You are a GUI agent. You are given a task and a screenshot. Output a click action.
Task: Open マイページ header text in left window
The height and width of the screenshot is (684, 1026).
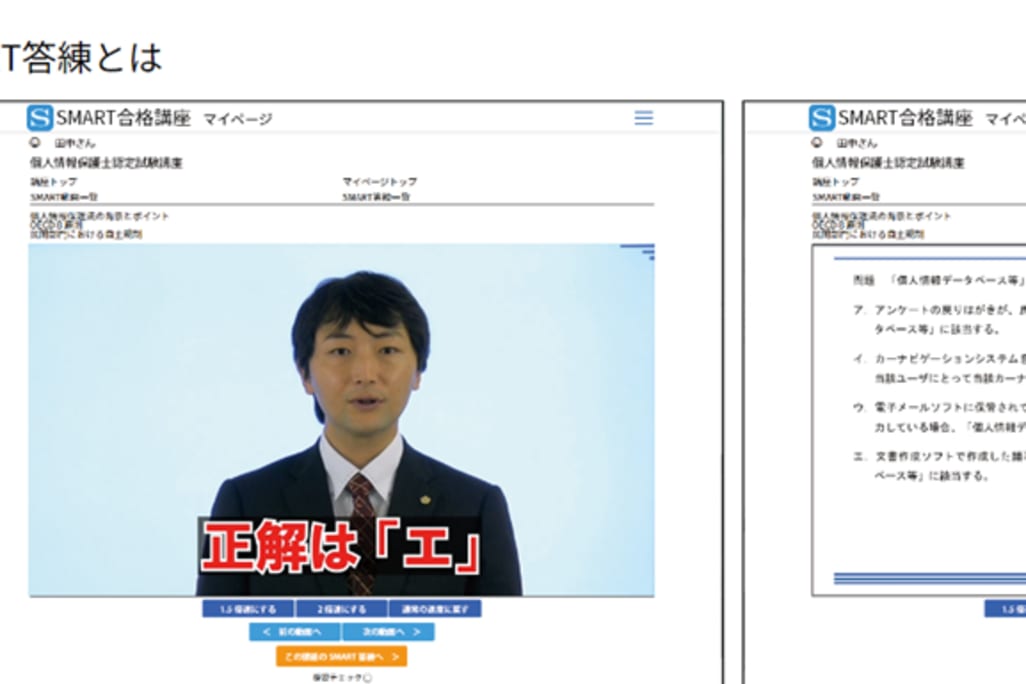click(237, 119)
